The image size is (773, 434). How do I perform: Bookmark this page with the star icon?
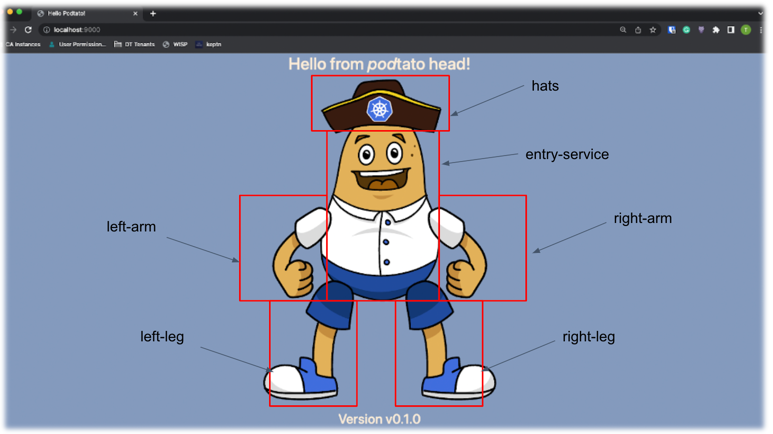(653, 30)
